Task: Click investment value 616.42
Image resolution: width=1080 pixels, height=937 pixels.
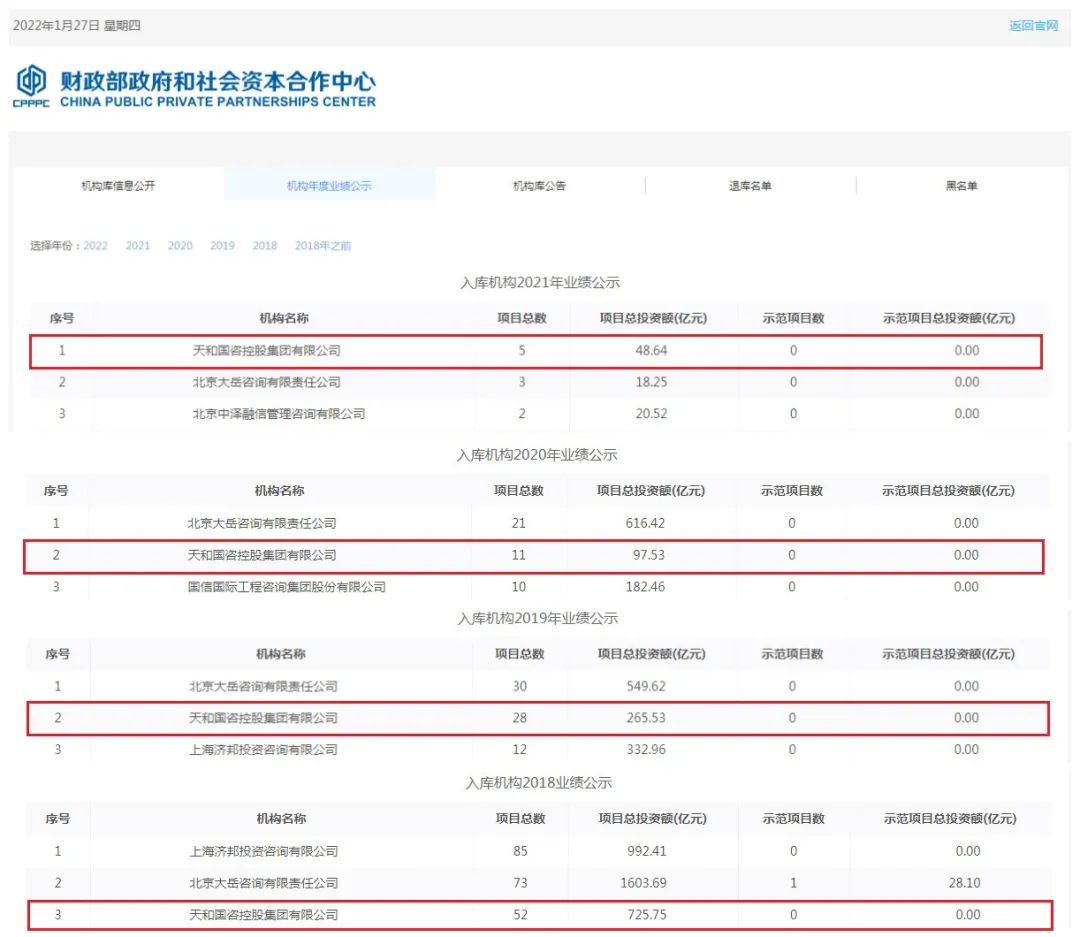Action: tap(645, 524)
